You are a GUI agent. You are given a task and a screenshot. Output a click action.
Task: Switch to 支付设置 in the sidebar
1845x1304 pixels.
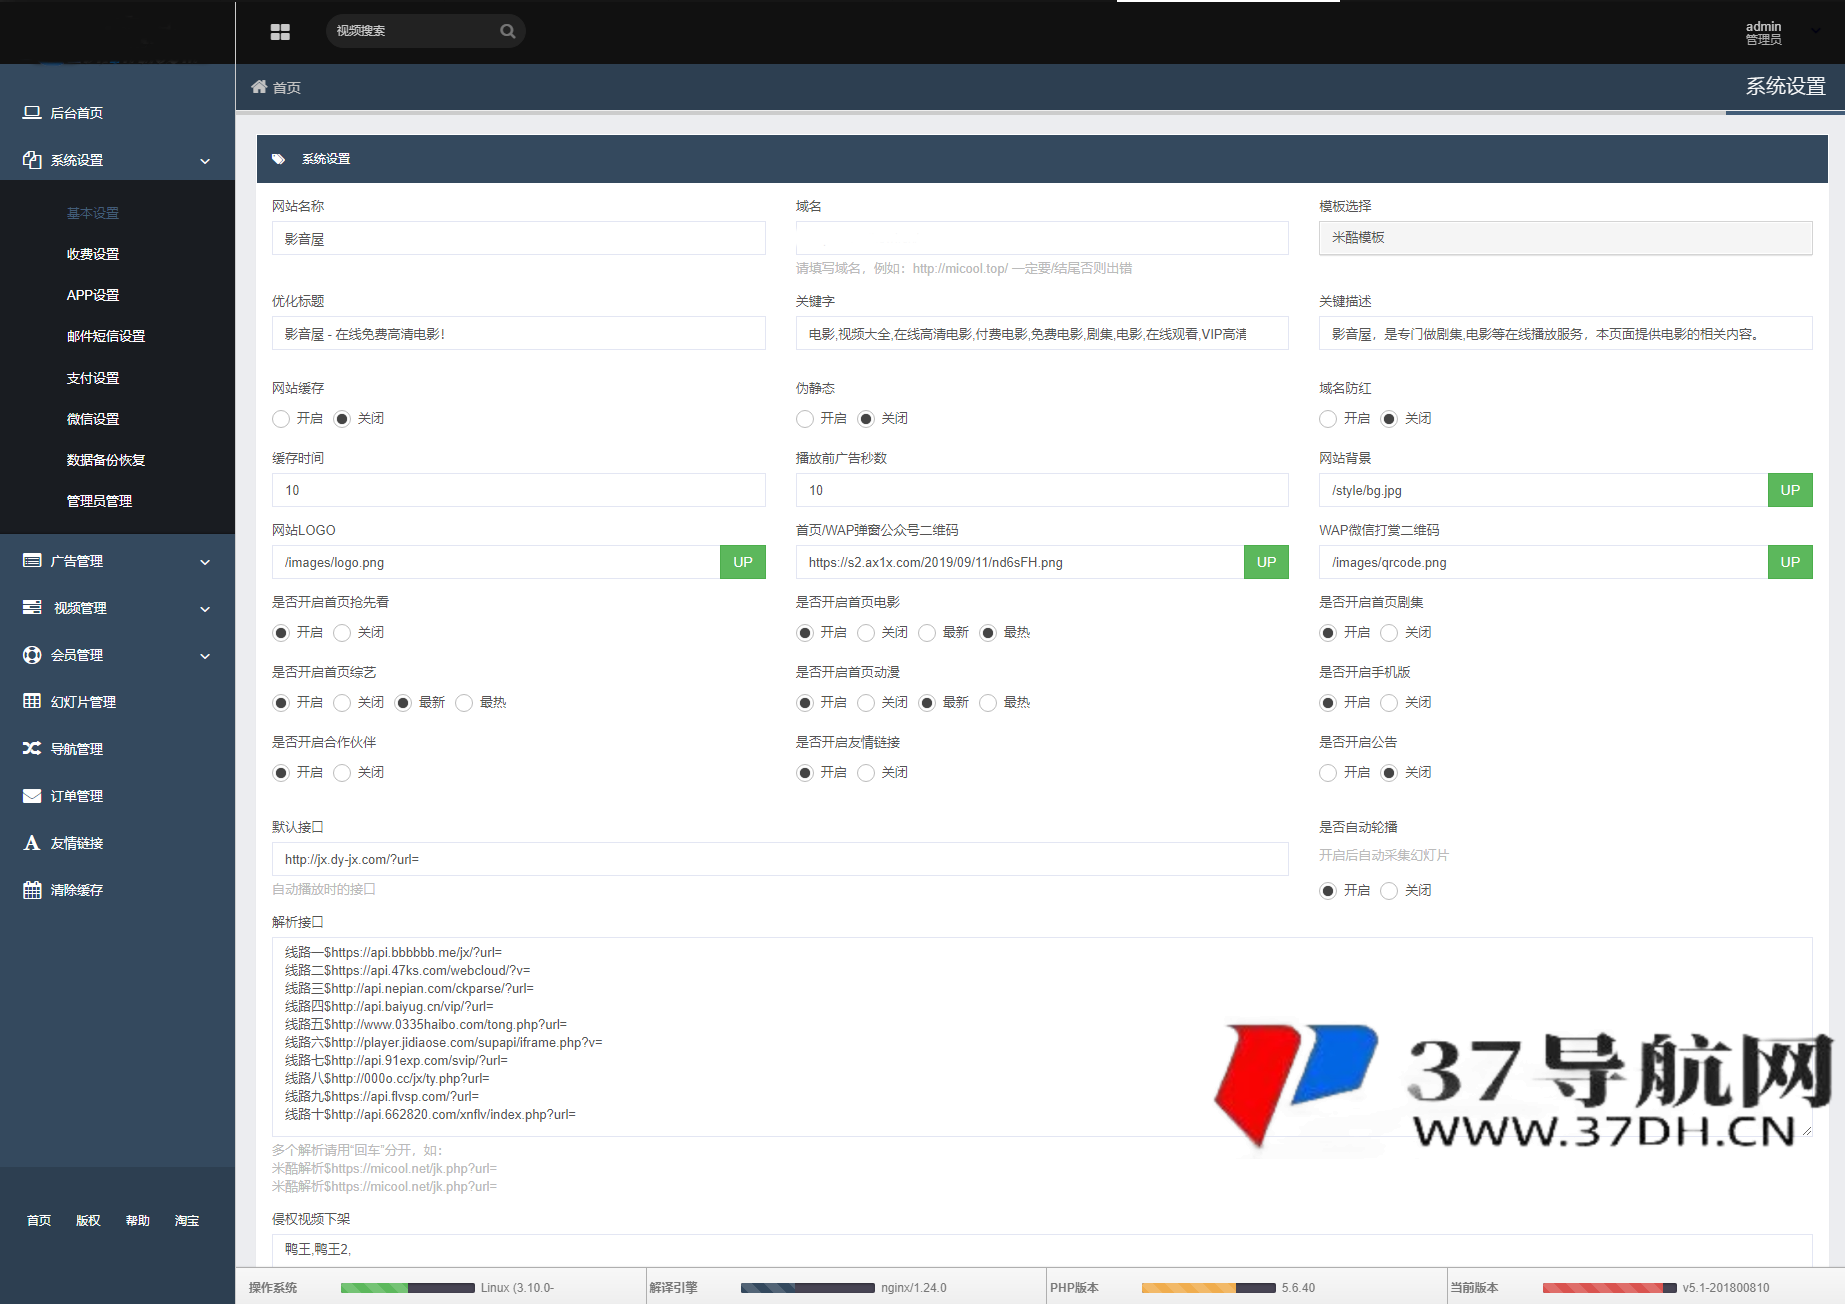(92, 377)
